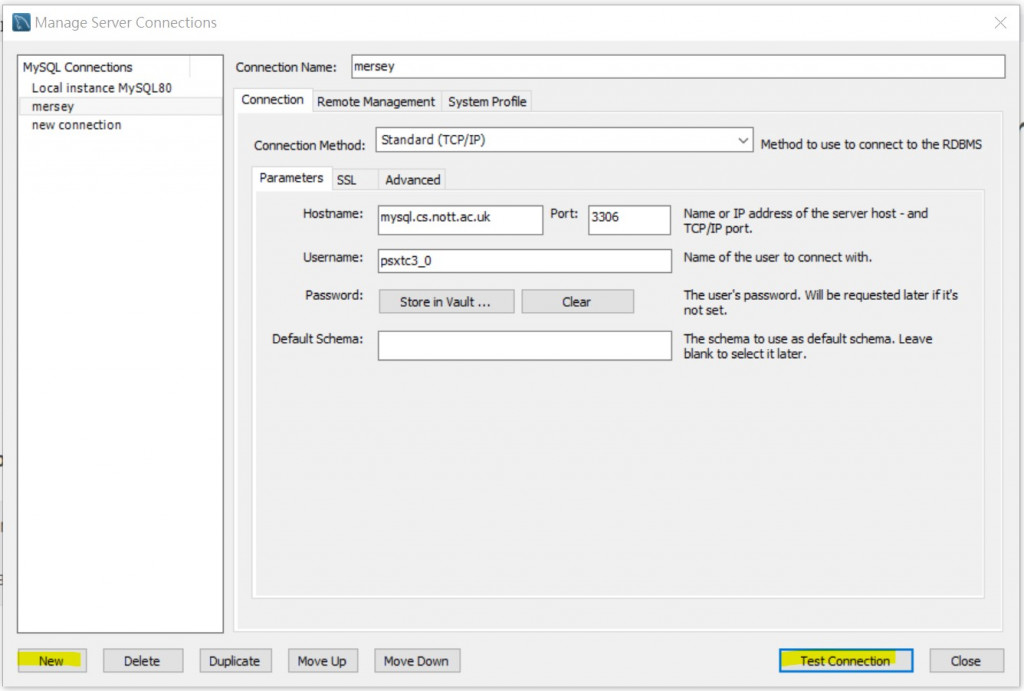Screen dimensions: 1024x691
Task: Open the Connection Method dropdown
Action: click(564, 140)
